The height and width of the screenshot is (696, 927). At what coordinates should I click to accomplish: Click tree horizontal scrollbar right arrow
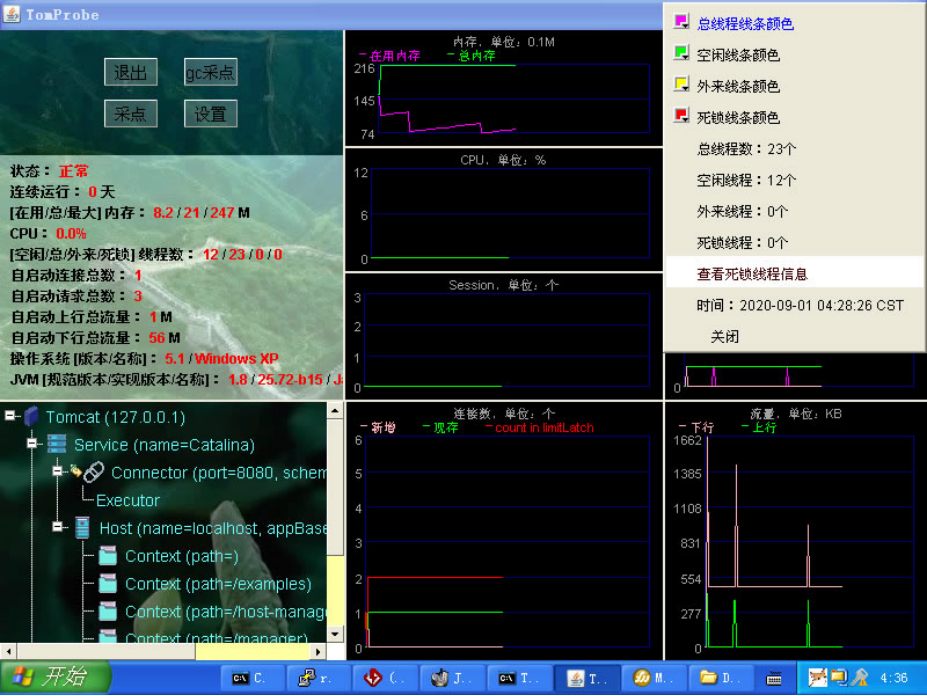(x=318, y=652)
